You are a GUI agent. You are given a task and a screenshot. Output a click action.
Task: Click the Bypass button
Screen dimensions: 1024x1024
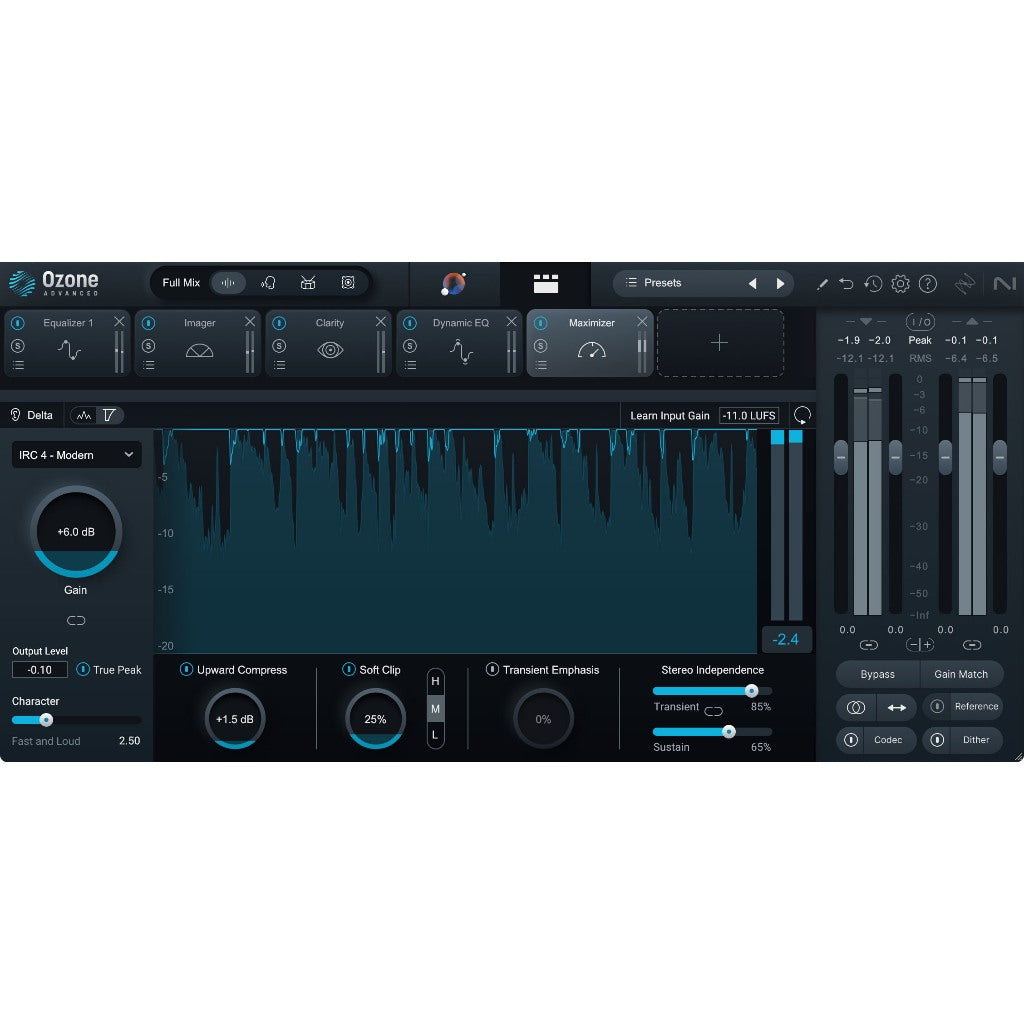(877, 674)
